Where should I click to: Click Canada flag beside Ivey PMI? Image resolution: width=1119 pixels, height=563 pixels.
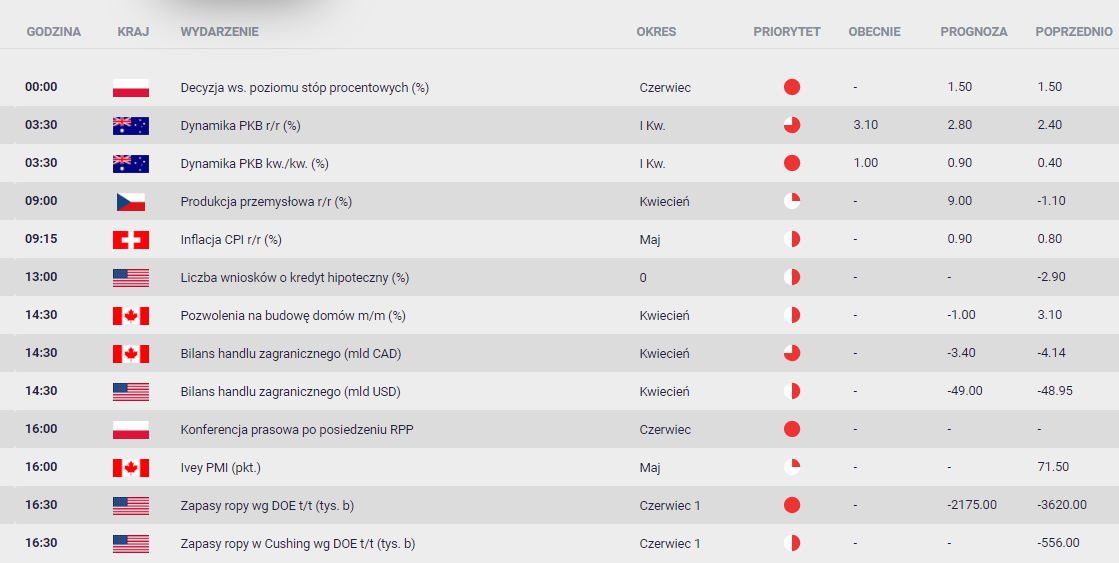pos(131,468)
